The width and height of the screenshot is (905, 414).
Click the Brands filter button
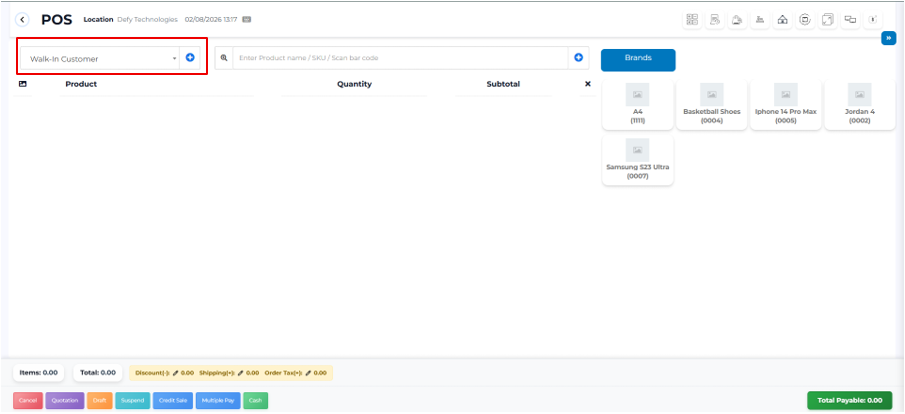pyautogui.click(x=638, y=59)
